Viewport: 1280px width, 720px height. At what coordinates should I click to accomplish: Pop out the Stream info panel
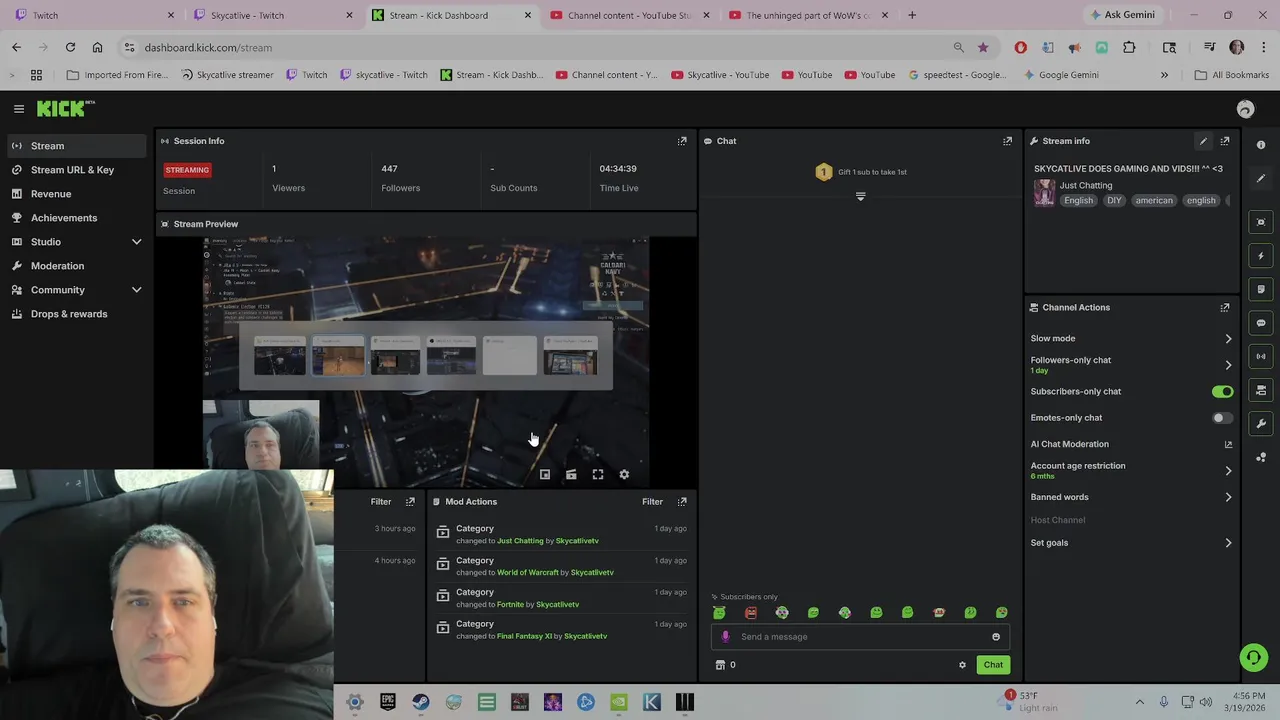1225,141
